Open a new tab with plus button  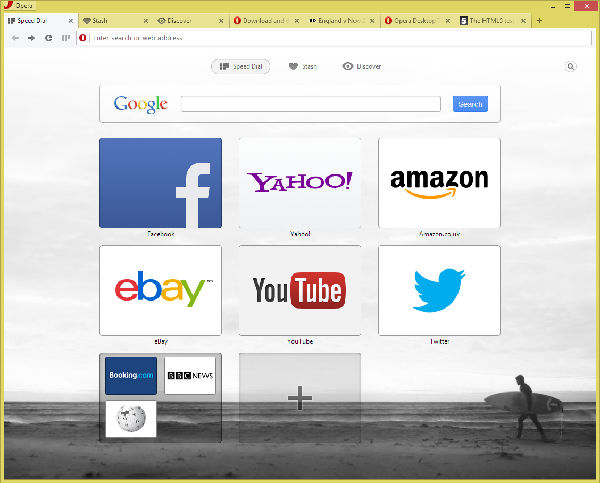(x=540, y=21)
